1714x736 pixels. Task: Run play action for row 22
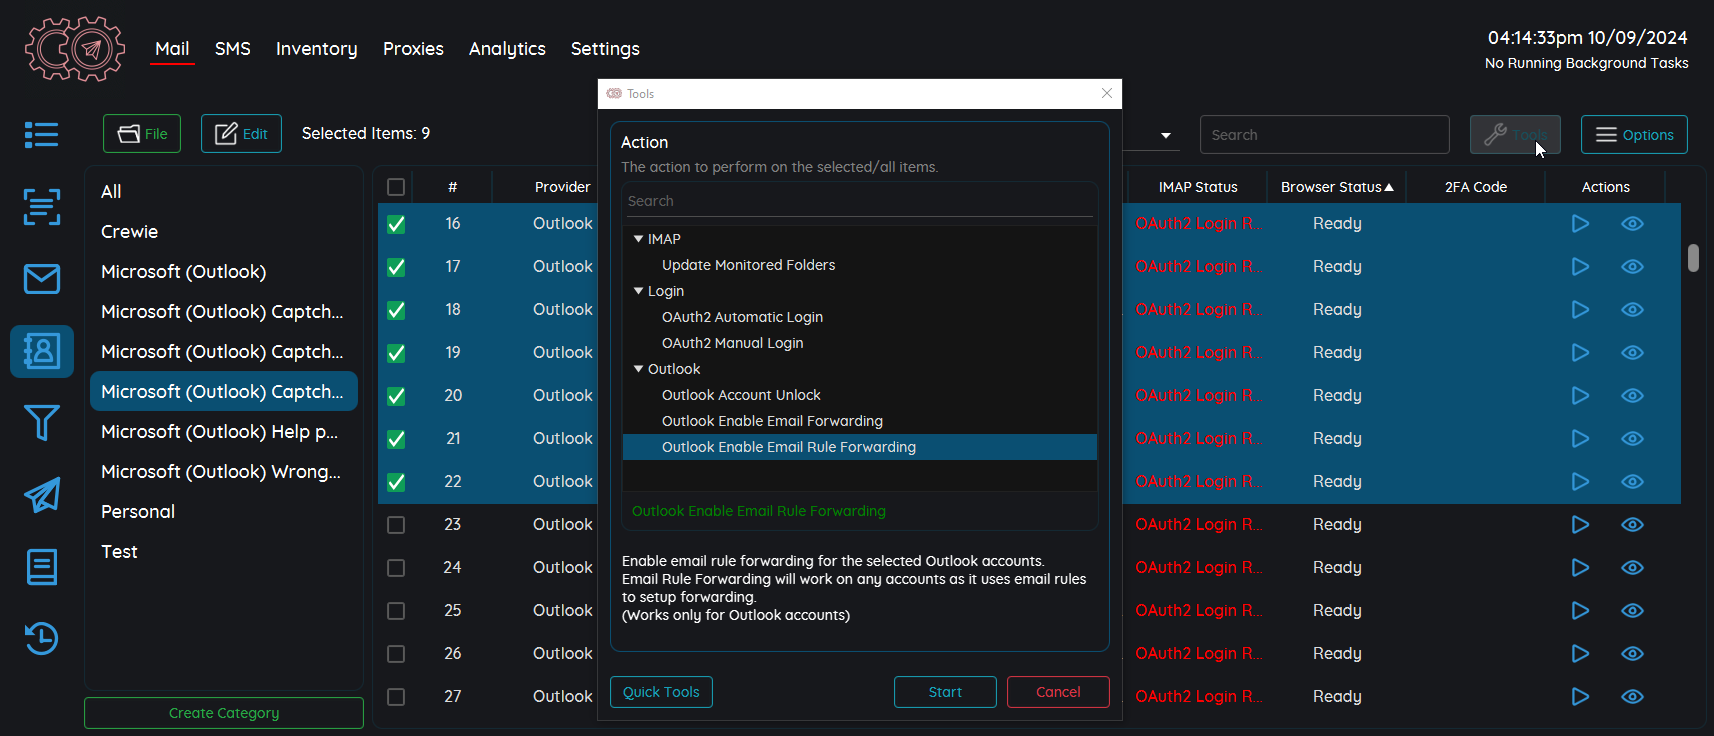click(1580, 482)
